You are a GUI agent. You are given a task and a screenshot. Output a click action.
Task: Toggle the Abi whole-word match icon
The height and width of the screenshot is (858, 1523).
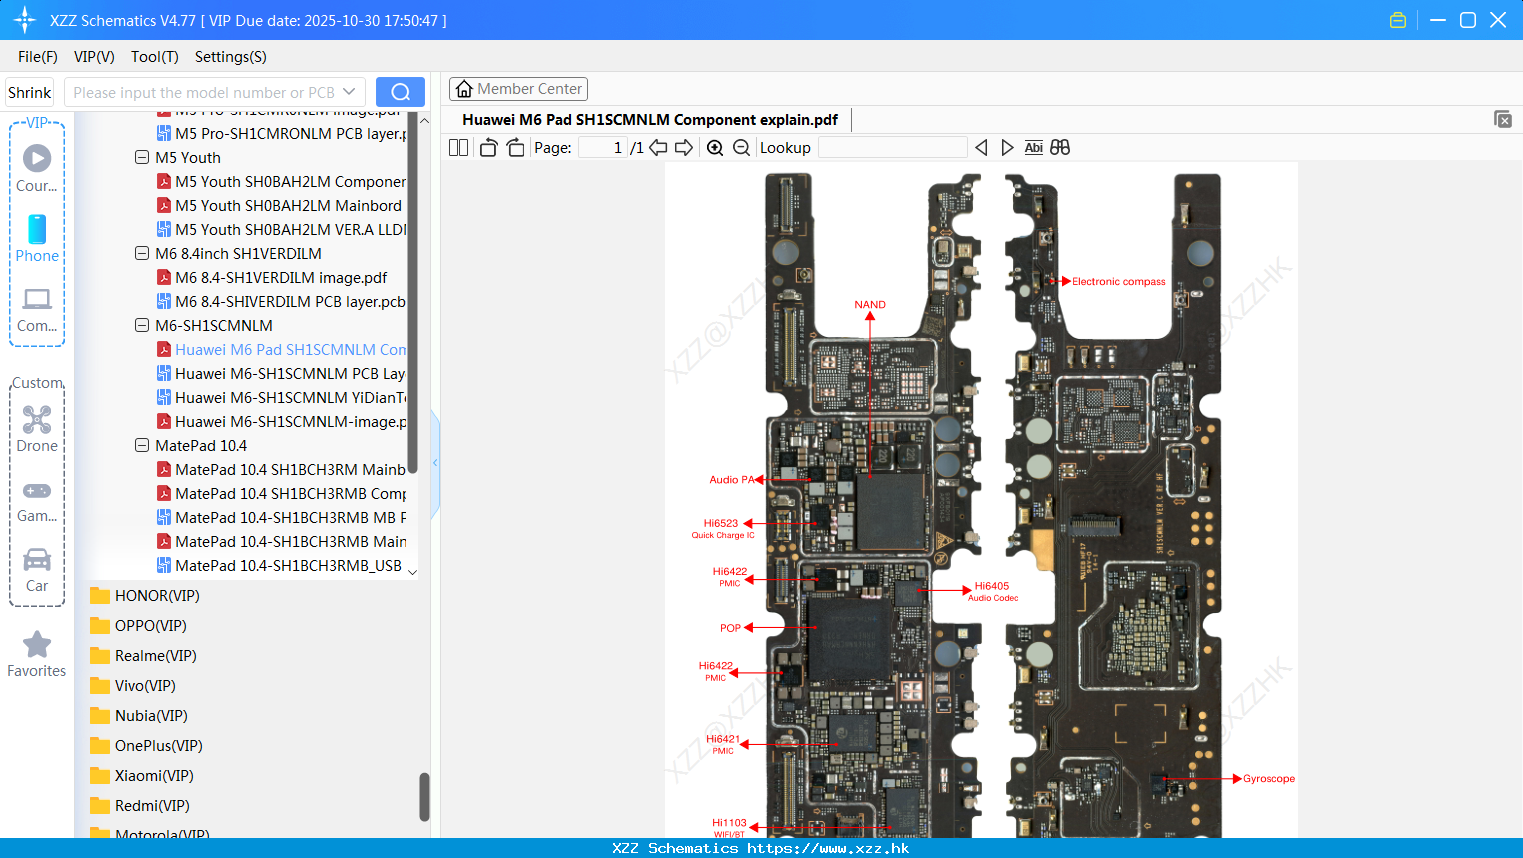point(1033,148)
